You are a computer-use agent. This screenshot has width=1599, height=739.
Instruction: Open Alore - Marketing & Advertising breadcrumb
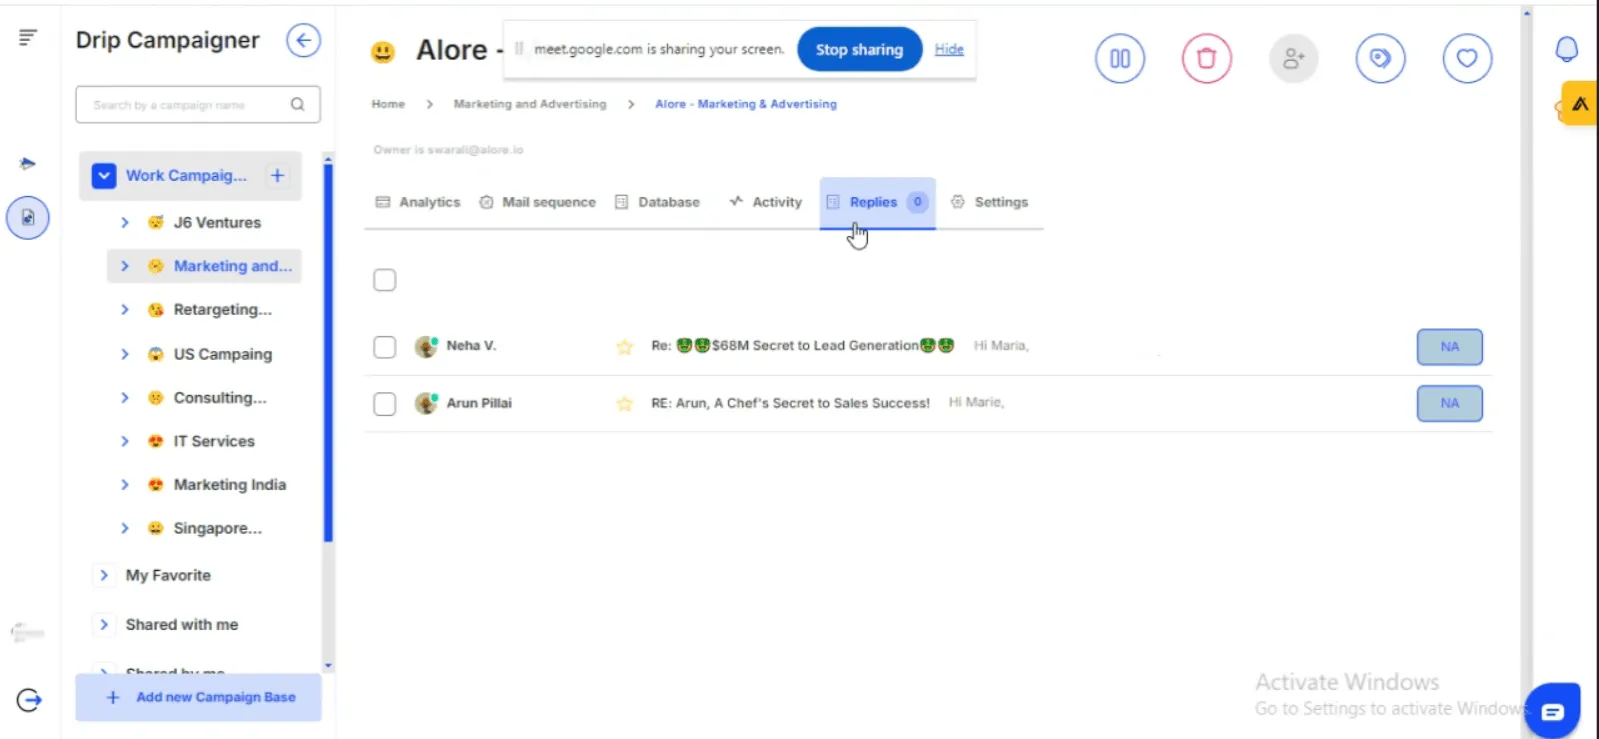point(746,104)
